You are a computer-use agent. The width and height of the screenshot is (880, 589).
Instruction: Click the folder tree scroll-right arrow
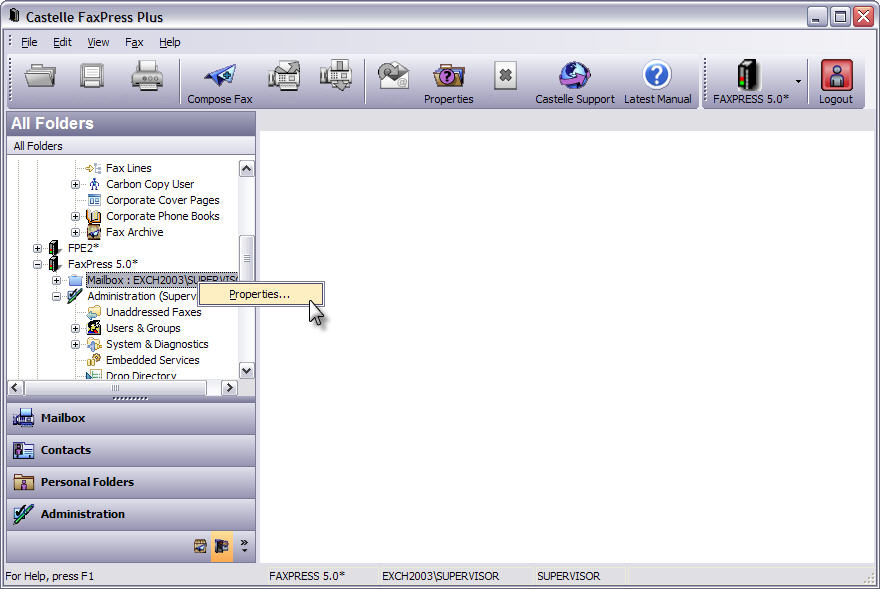tap(229, 387)
